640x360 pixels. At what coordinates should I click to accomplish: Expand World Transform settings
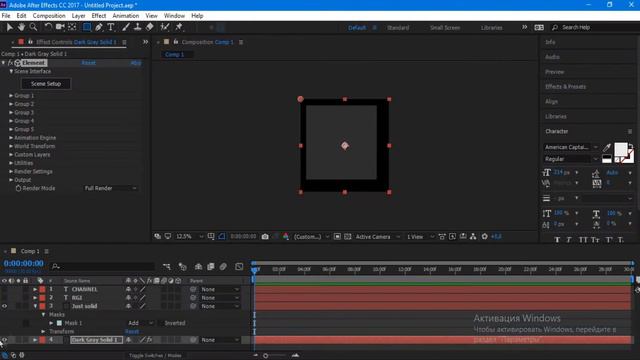click(x=11, y=146)
